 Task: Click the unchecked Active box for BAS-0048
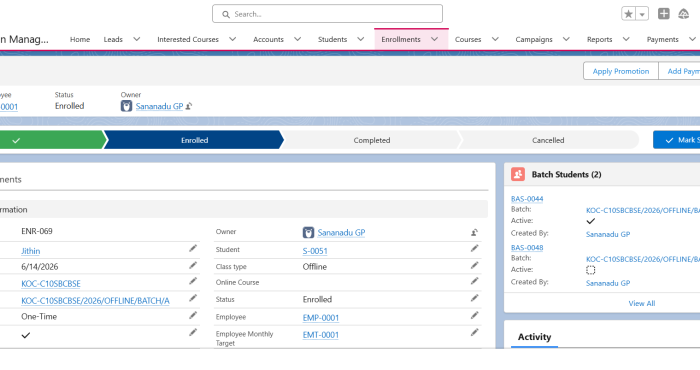pos(591,270)
